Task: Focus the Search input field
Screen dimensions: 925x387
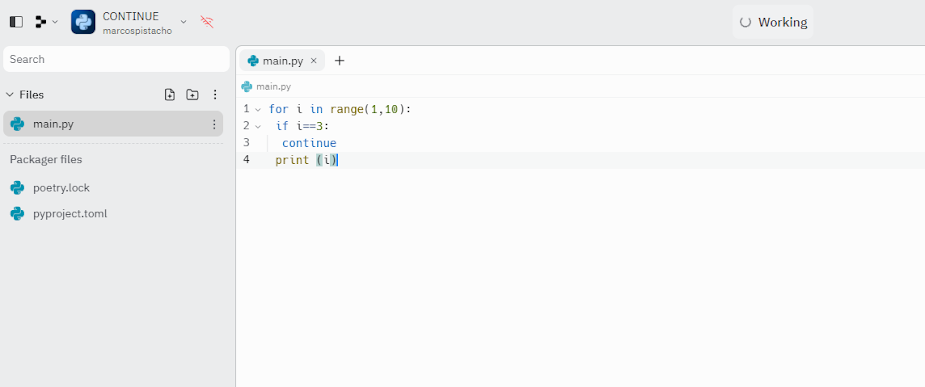Action: [x=116, y=59]
